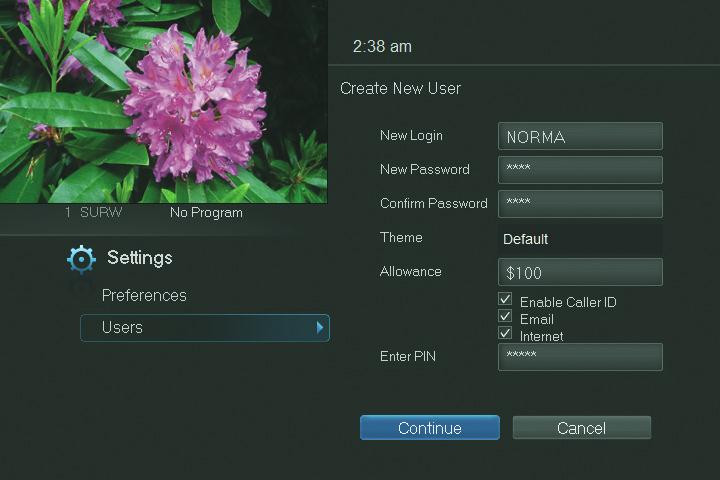720x480 pixels.
Task: Select the No Program info text
Action: tap(206, 213)
